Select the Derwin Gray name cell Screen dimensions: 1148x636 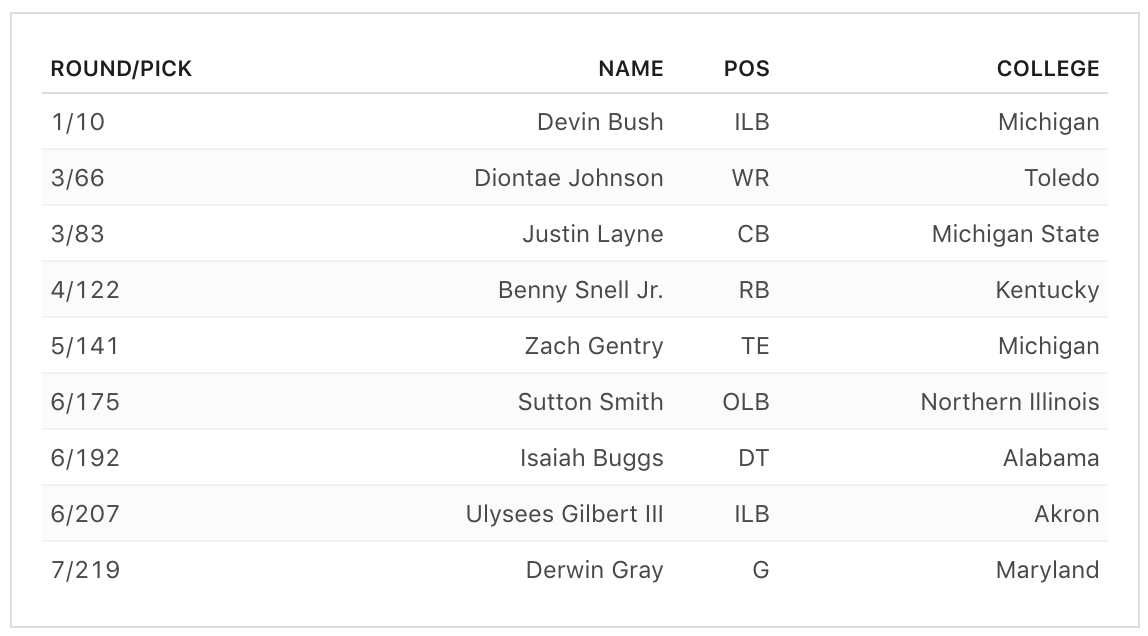594,570
